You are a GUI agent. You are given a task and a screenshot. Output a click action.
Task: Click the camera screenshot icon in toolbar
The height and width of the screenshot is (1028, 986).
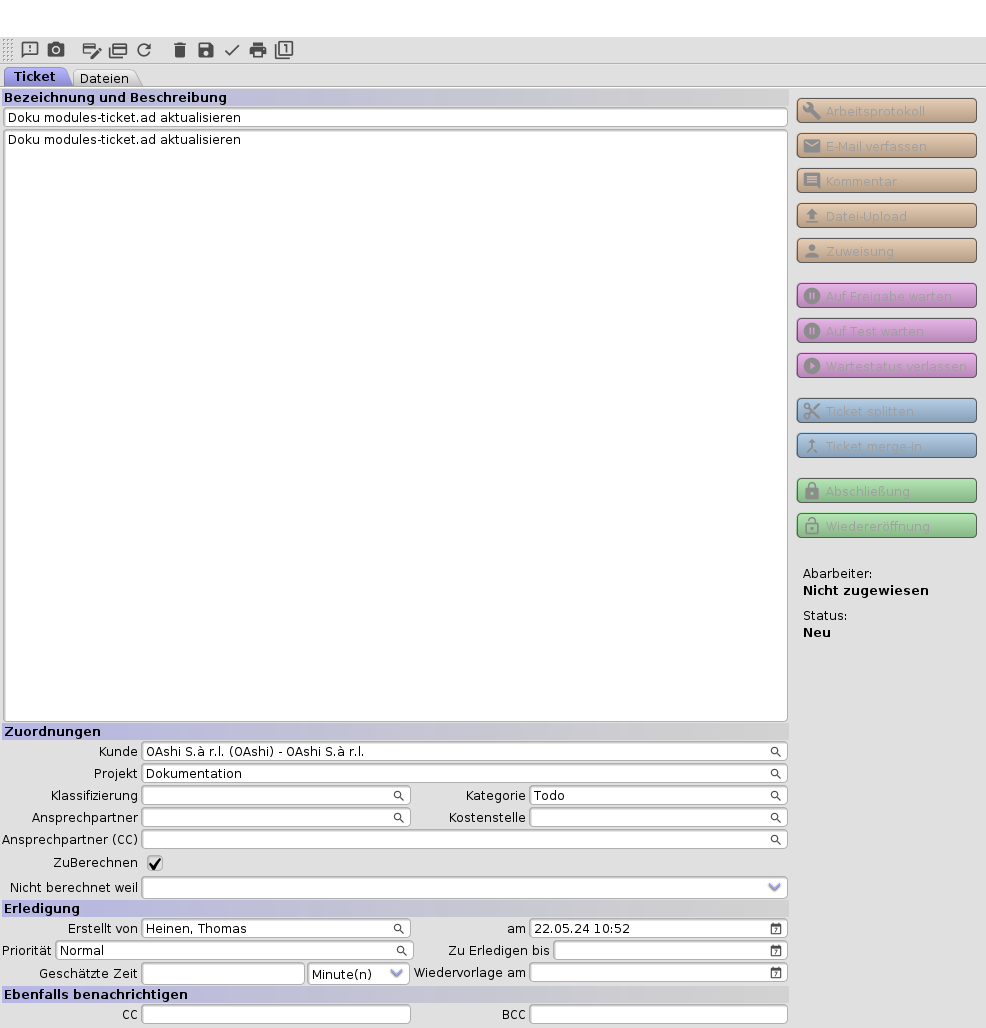(x=56, y=50)
